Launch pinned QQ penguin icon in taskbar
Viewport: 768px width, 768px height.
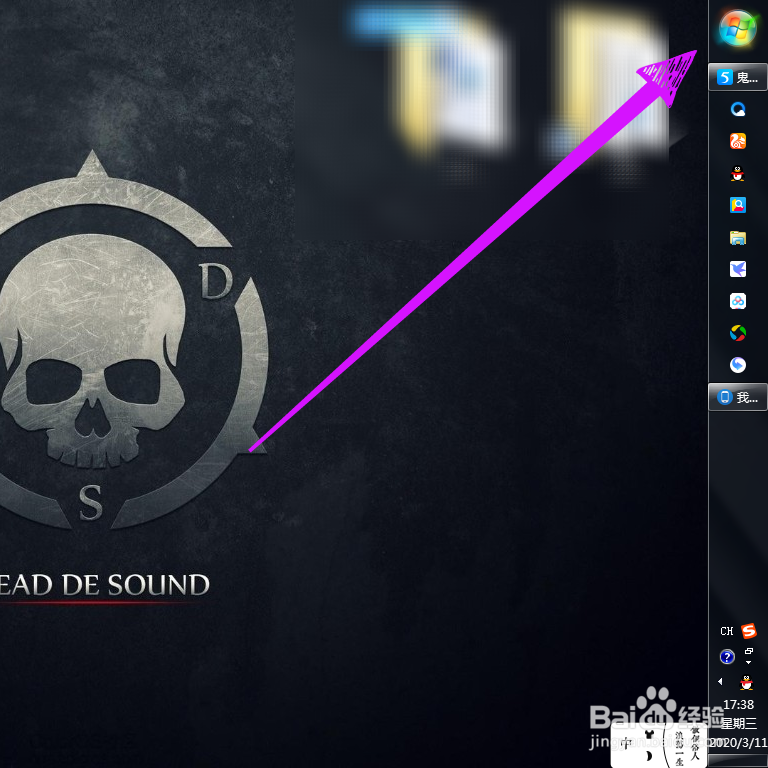(x=738, y=173)
